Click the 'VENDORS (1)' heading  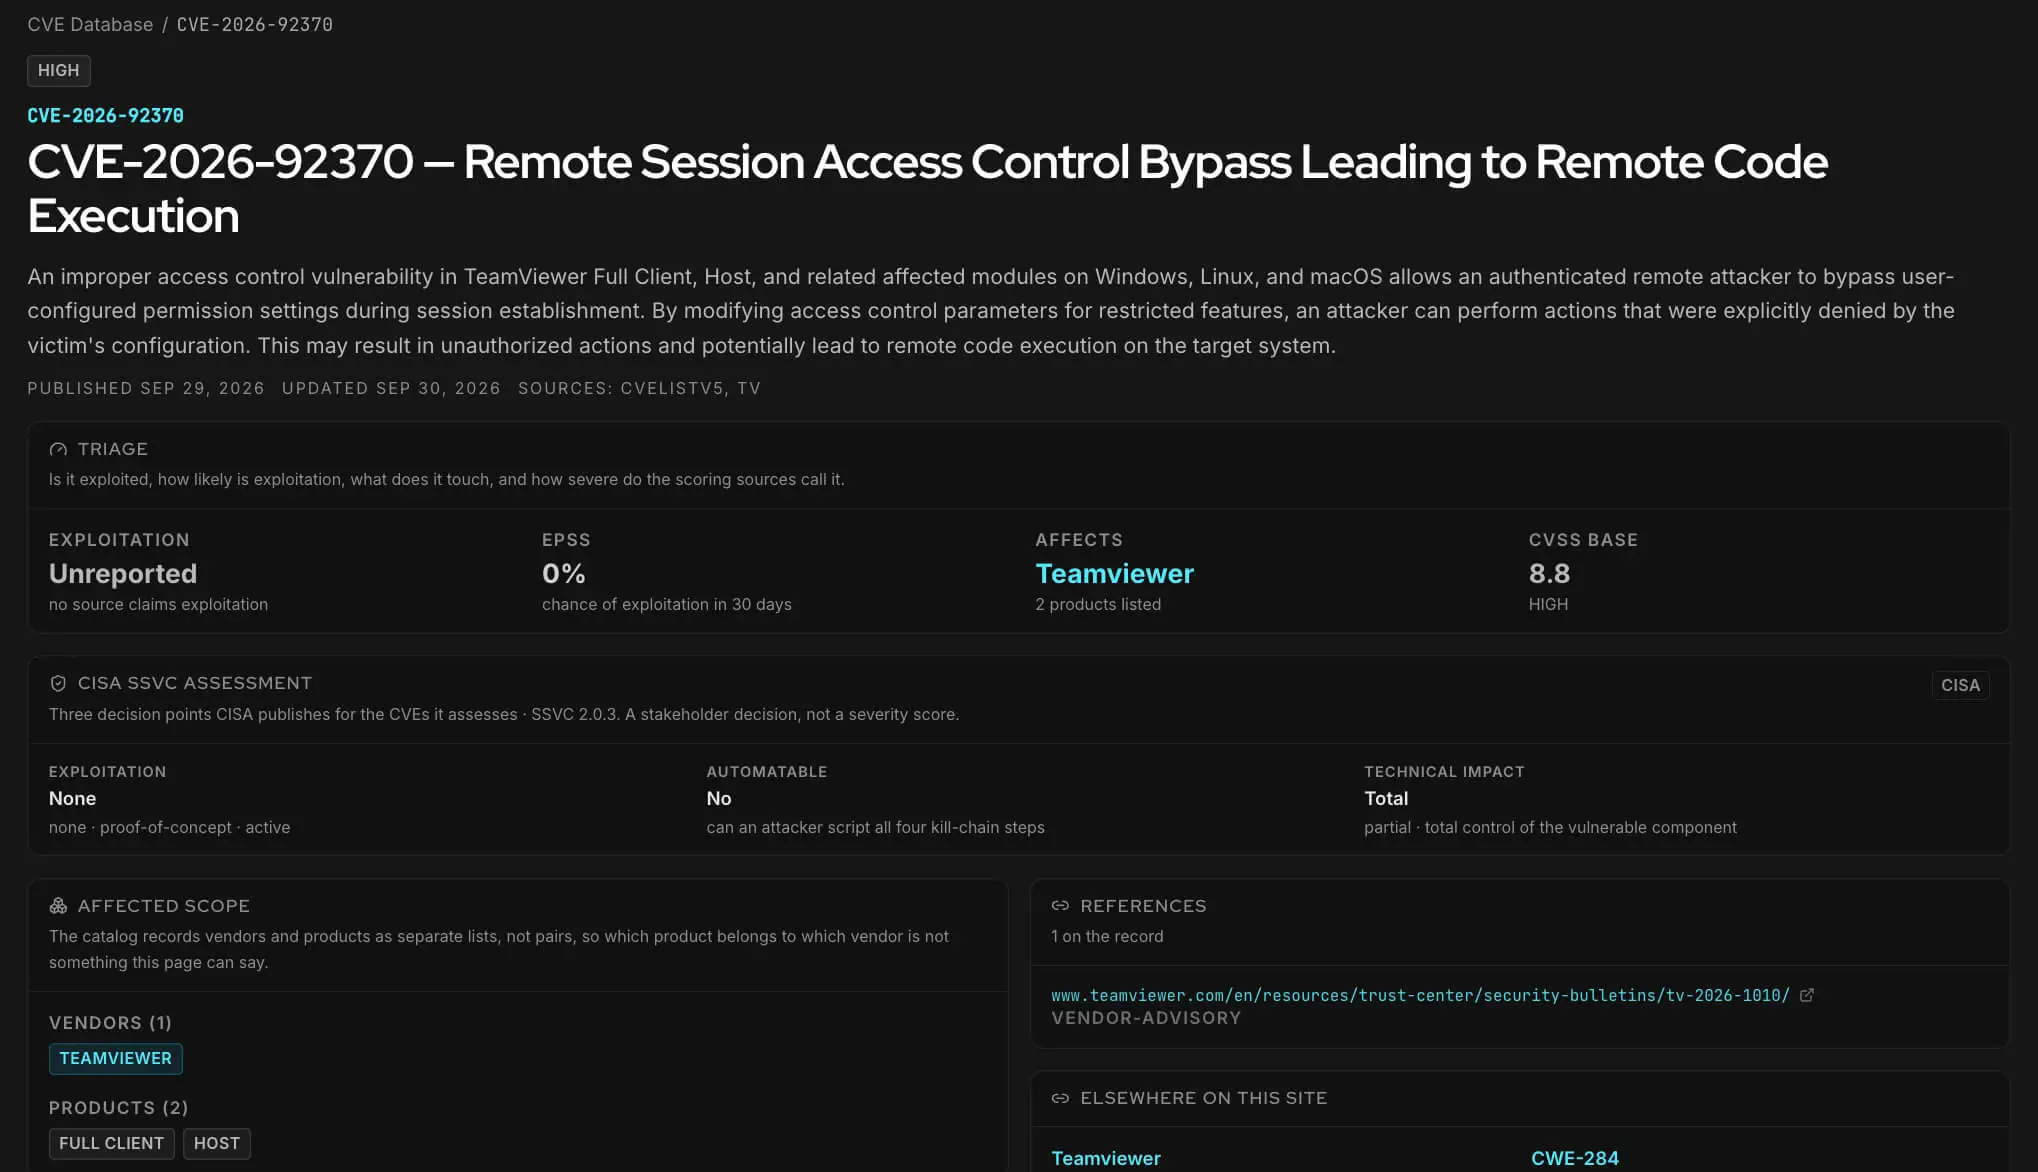click(x=110, y=1023)
